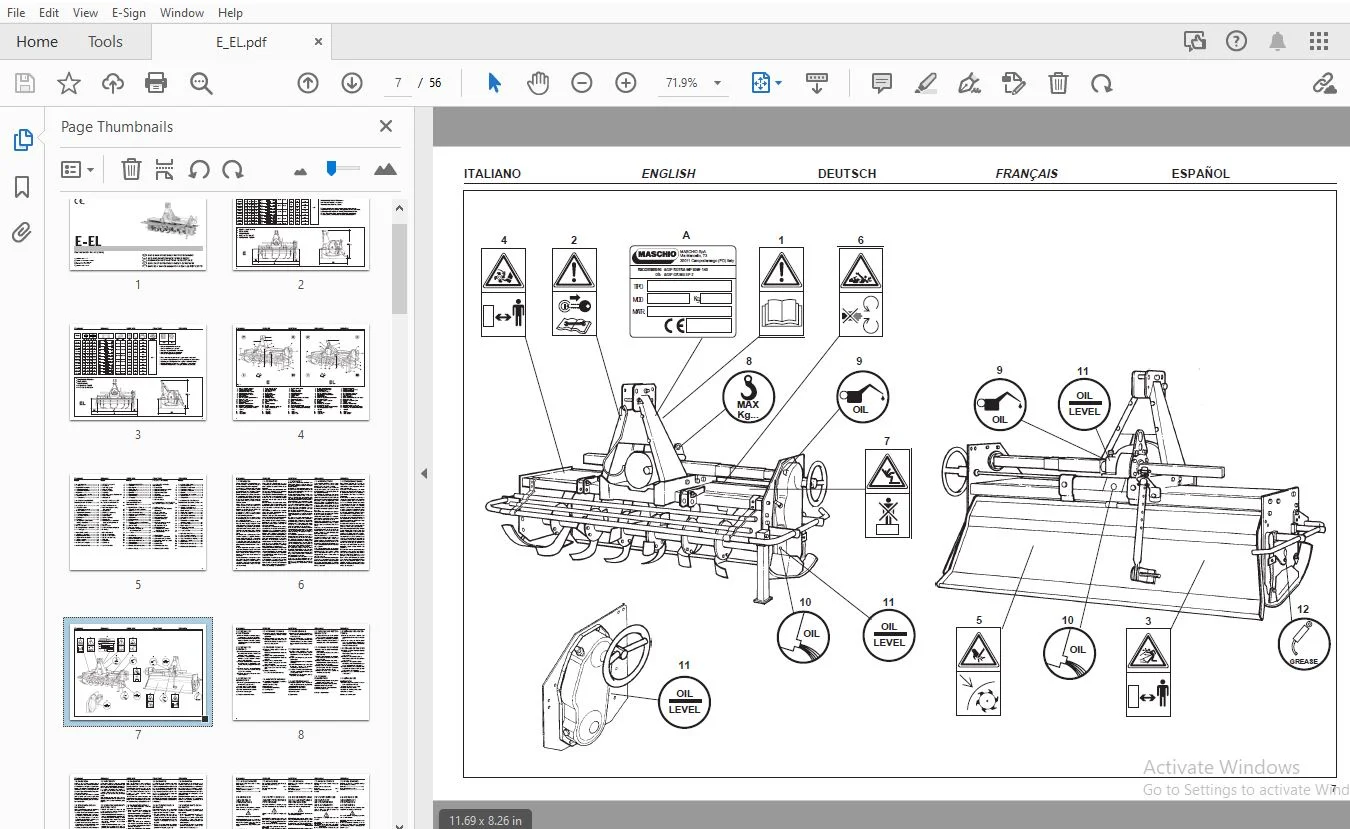Switch to the Home tab

tap(37, 42)
